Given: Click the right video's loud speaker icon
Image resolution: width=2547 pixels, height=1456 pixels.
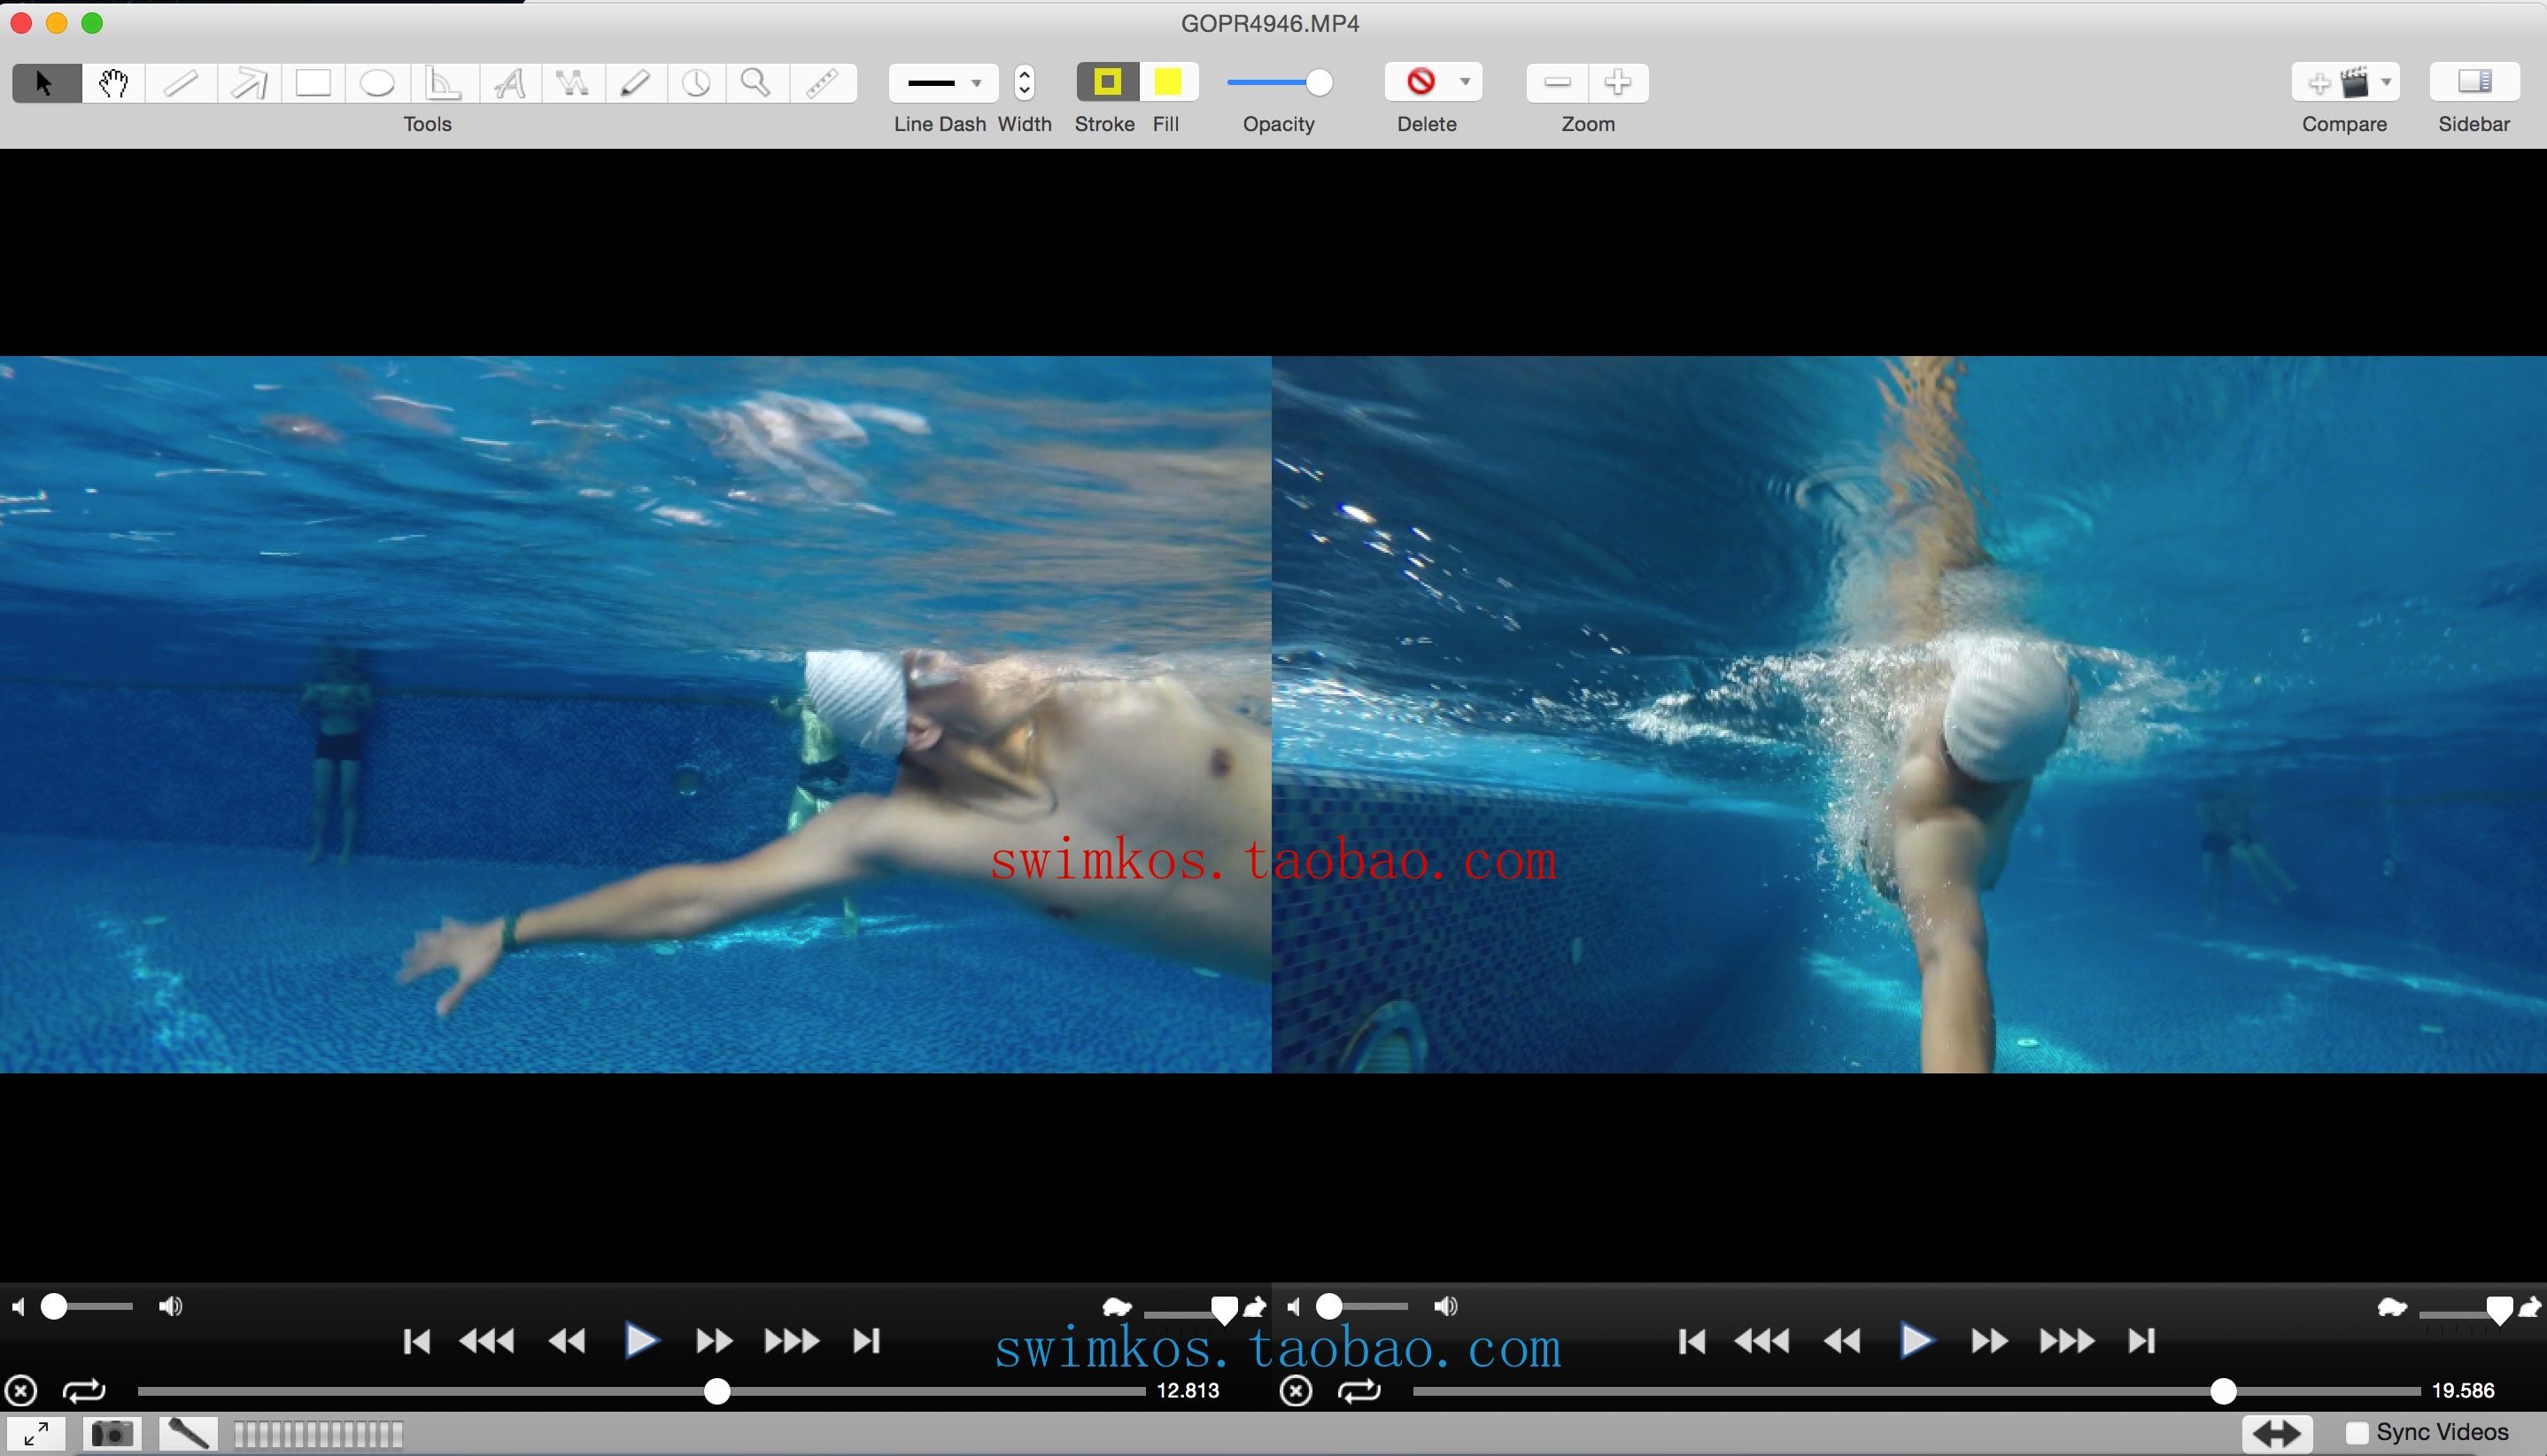Looking at the screenshot, I should [x=1446, y=1307].
